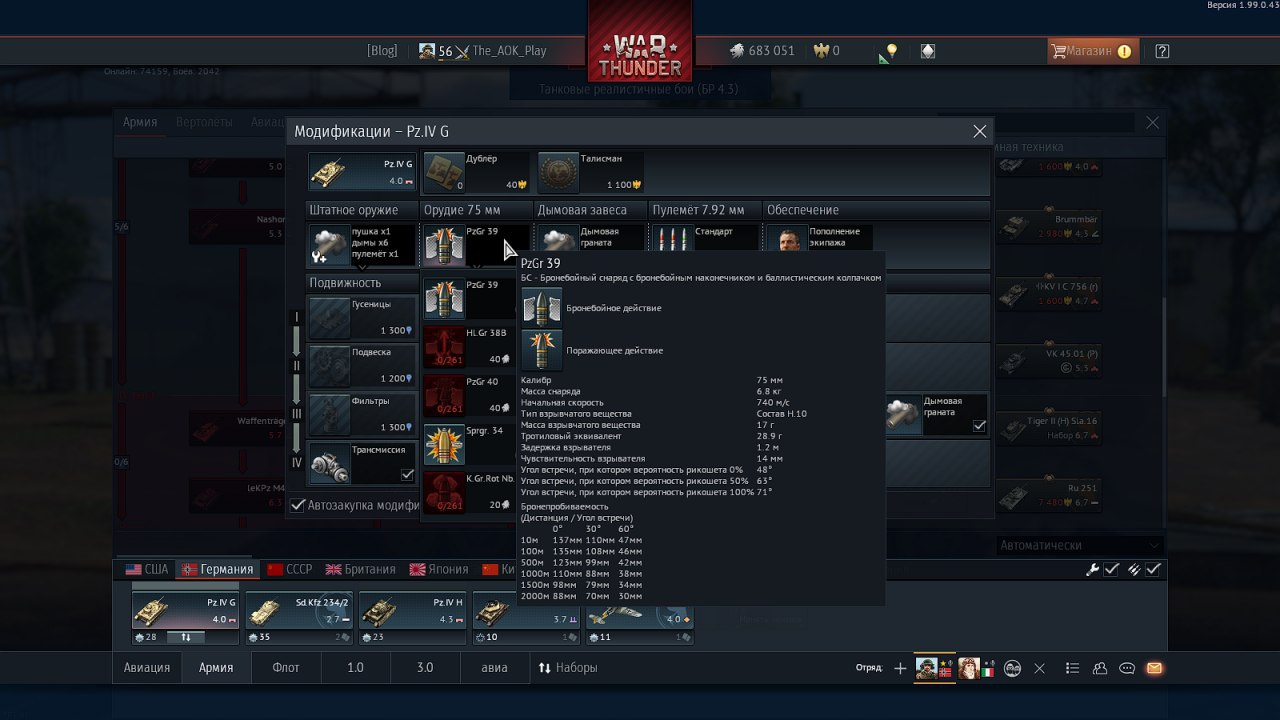Click squad member avatar with Italian flag

tap(975, 668)
